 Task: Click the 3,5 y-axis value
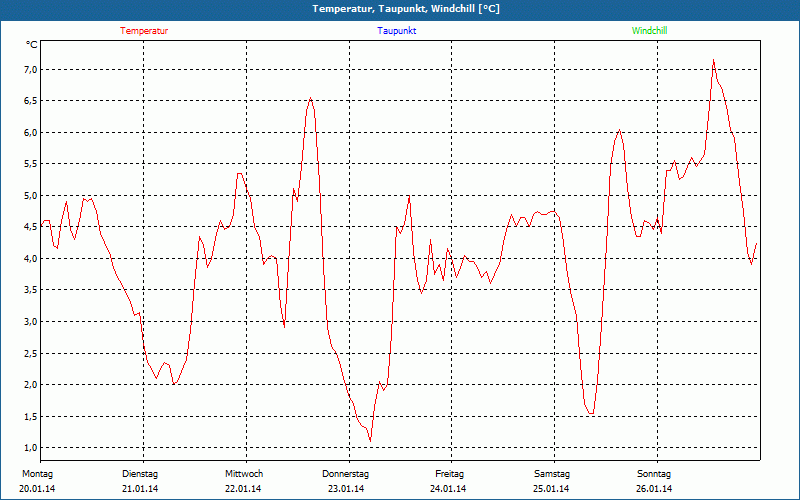coord(31,290)
